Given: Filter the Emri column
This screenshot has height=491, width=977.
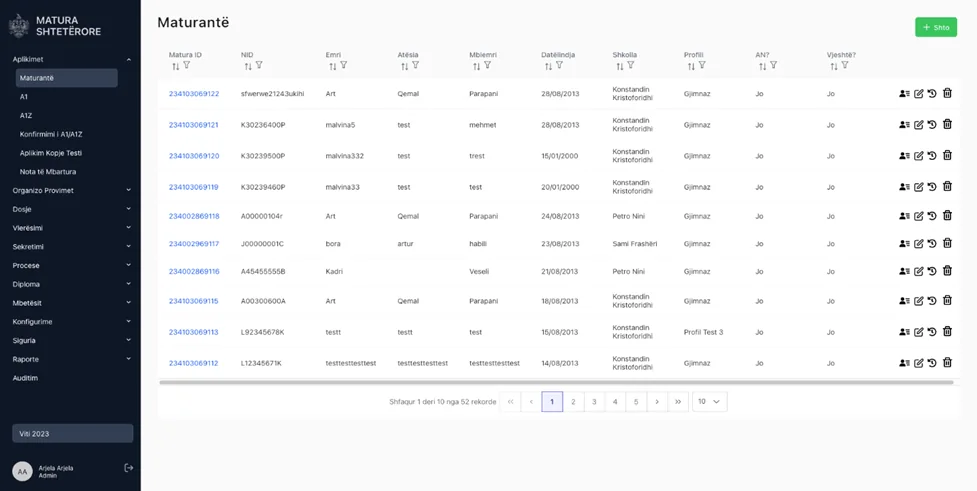Looking at the screenshot, I should [x=343, y=65].
